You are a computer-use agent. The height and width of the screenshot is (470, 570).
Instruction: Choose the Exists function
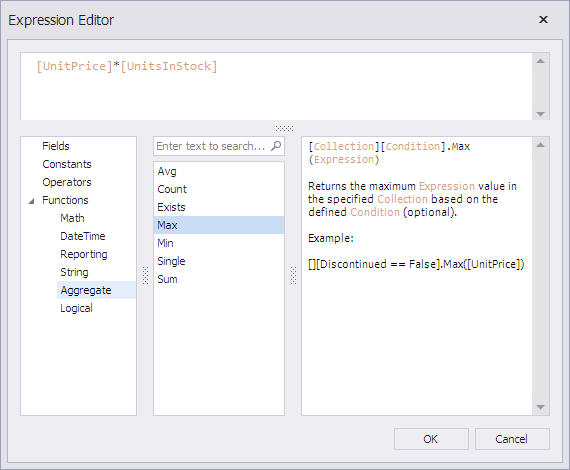[219, 207]
